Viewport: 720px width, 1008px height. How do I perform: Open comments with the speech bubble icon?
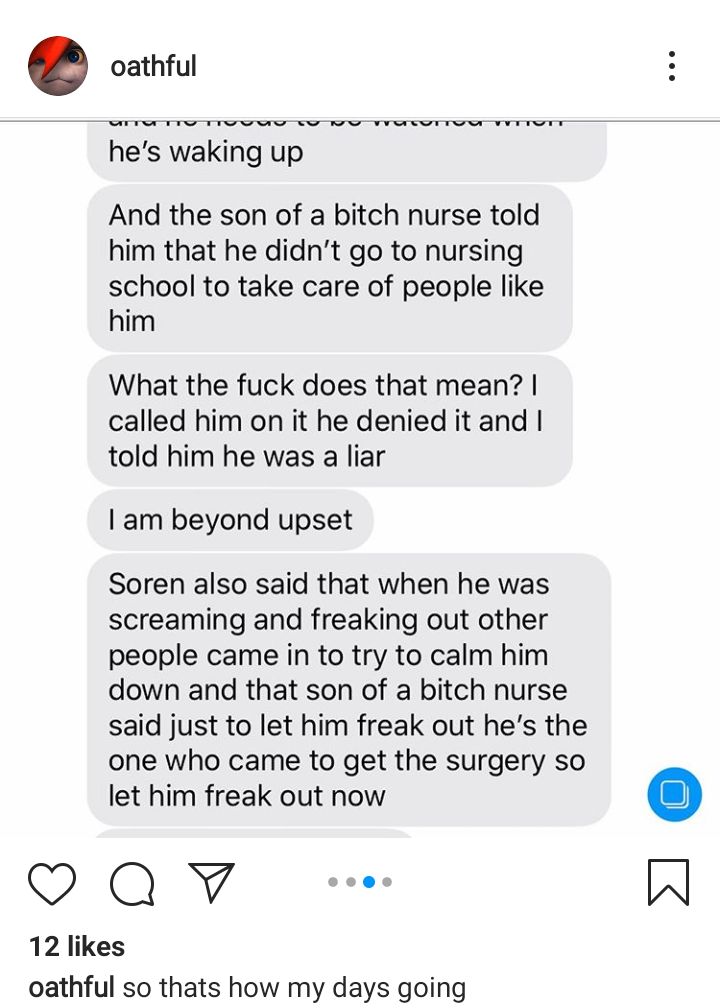132,884
